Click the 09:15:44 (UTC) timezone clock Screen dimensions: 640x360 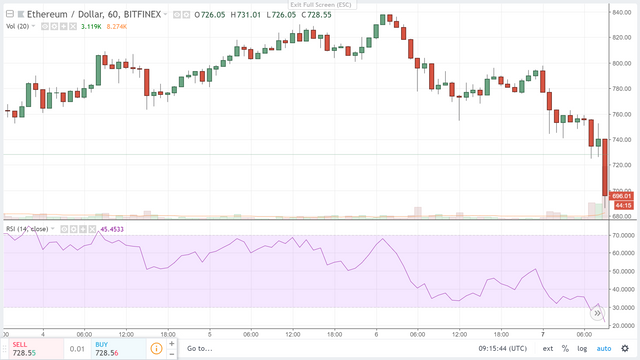pyautogui.click(x=502, y=349)
